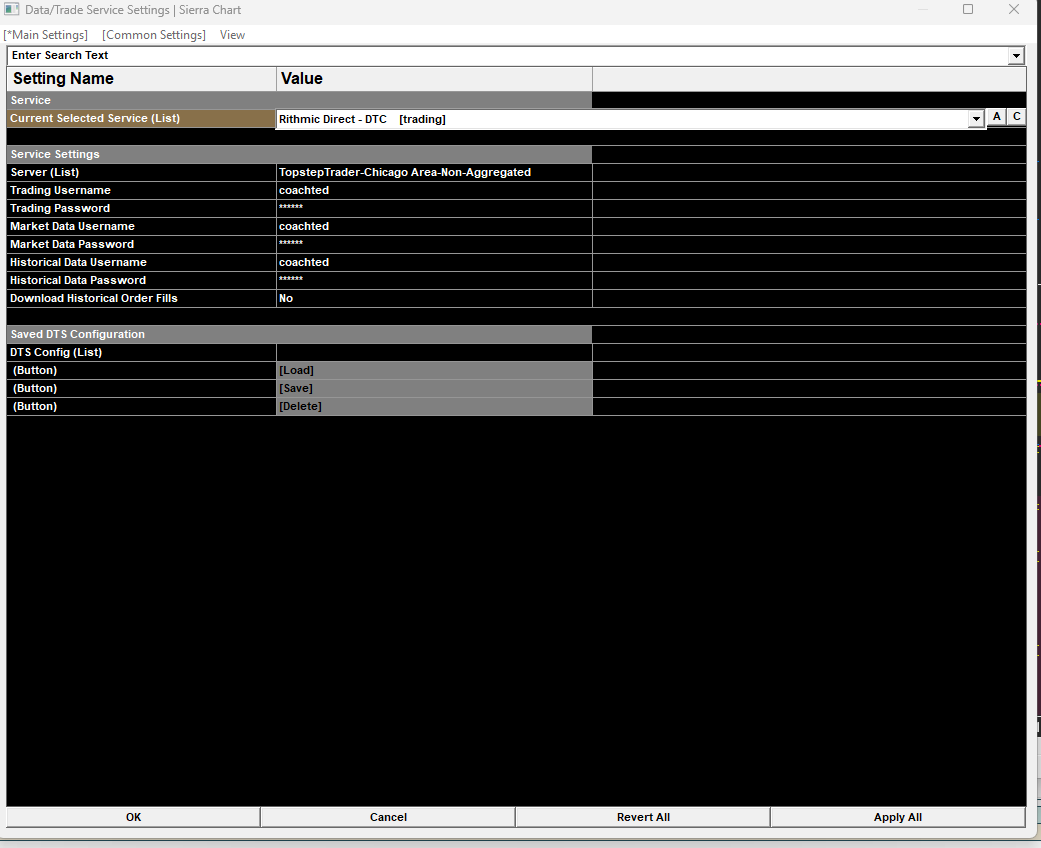
Task: Click Trading Password value field
Action: tap(434, 208)
